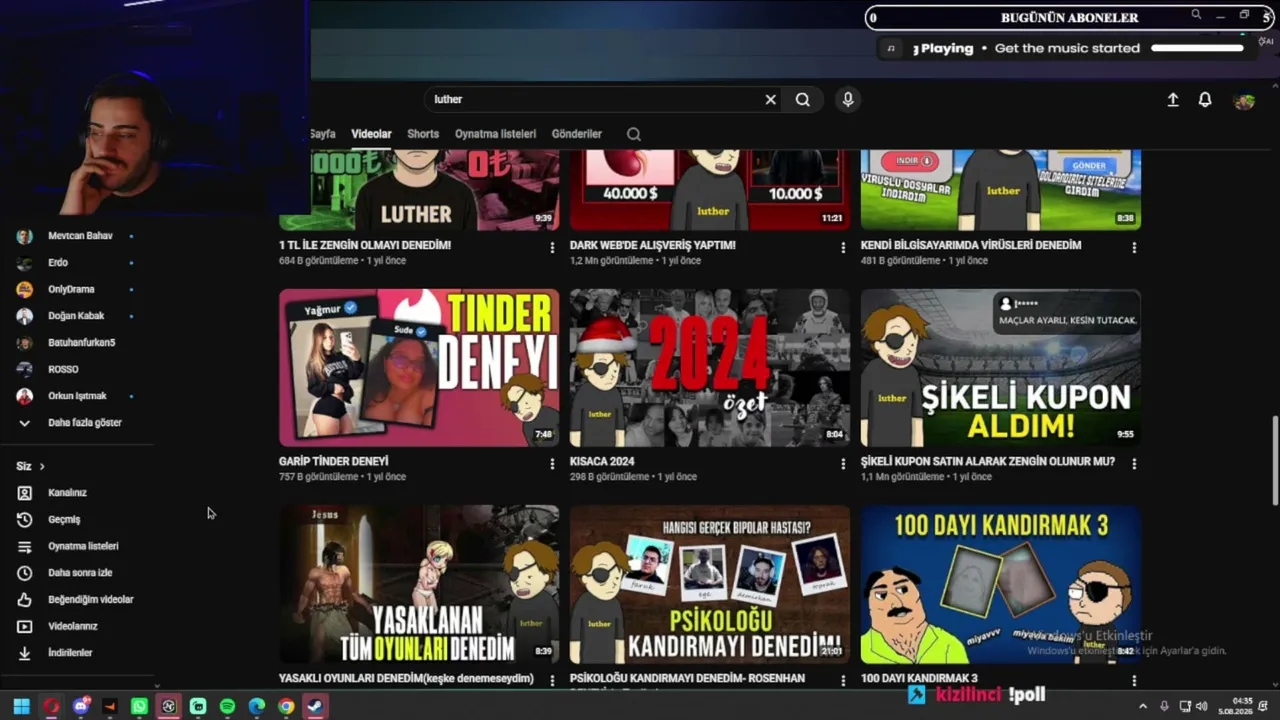This screenshot has width=1280, height=720.
Task: Open the Windows Start menu
Action: click(x=21, y=707)
